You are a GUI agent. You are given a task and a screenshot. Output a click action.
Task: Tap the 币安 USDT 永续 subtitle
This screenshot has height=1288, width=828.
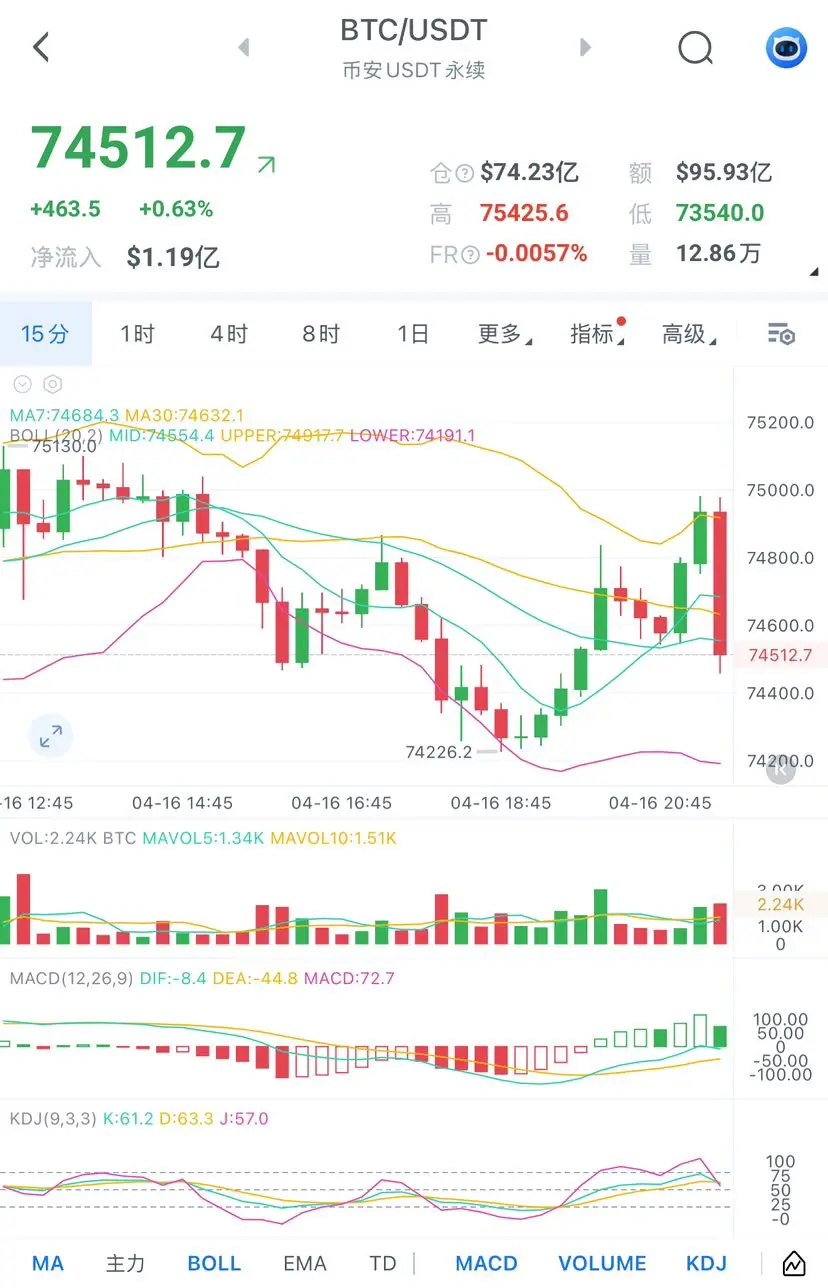click(414, 71)
